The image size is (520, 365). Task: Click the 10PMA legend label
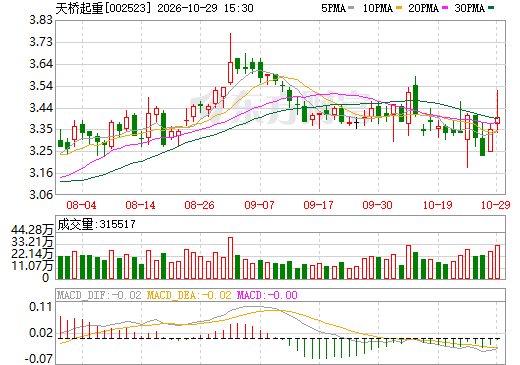[378, 8]
